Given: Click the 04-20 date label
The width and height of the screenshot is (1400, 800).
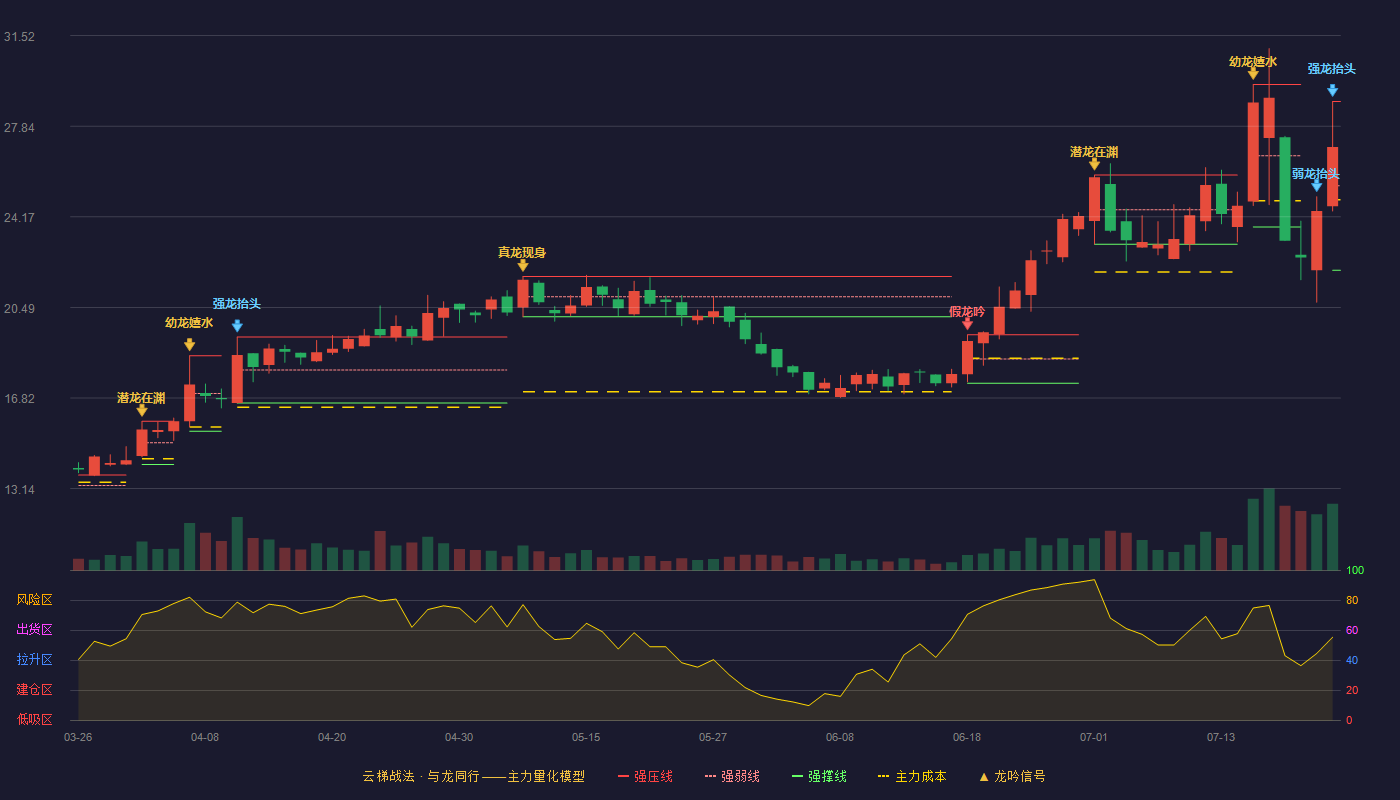Looking at the screenshot, I should coord(332,737).
